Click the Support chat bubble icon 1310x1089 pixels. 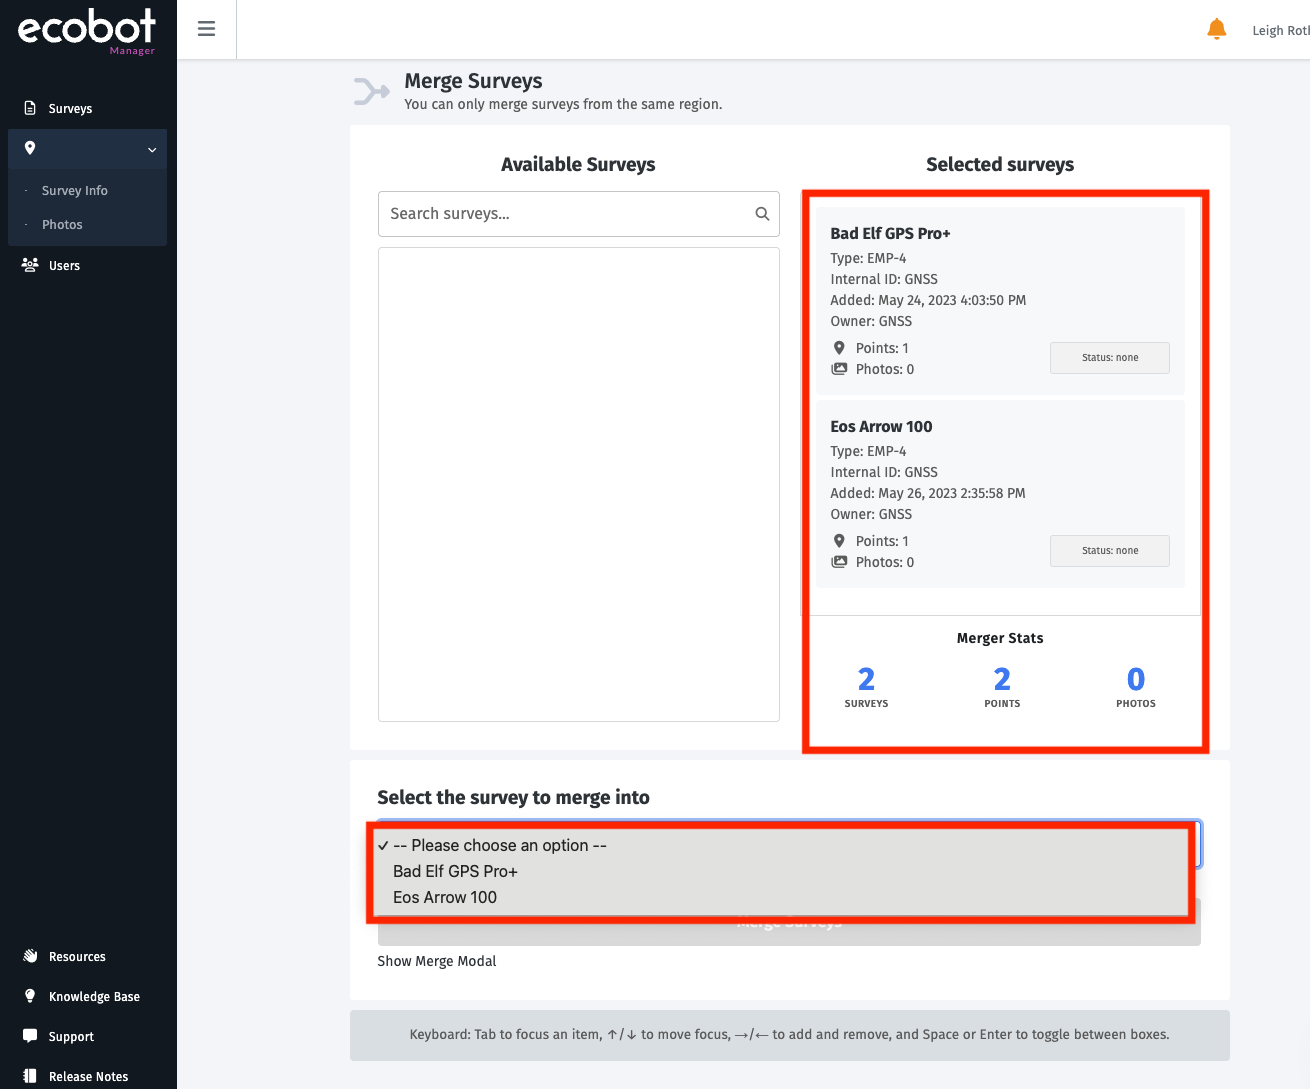30,1036
